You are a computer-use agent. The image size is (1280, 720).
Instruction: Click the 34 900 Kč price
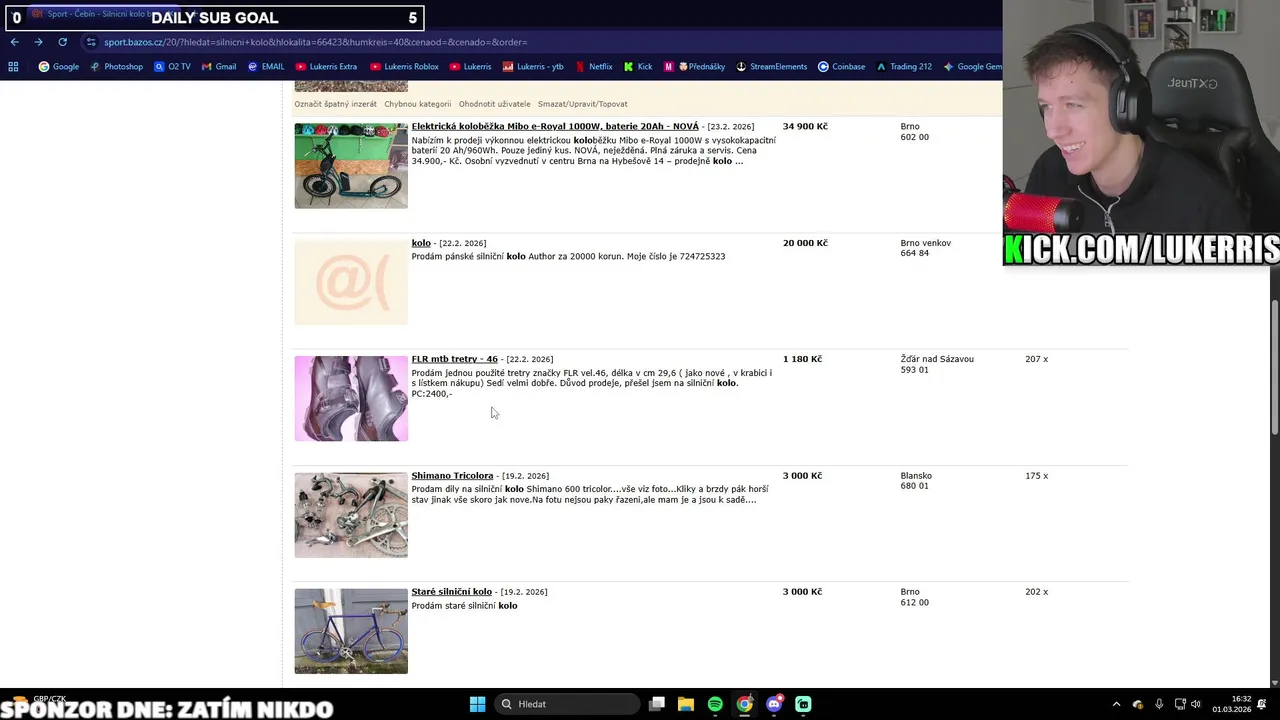point(805,127)
